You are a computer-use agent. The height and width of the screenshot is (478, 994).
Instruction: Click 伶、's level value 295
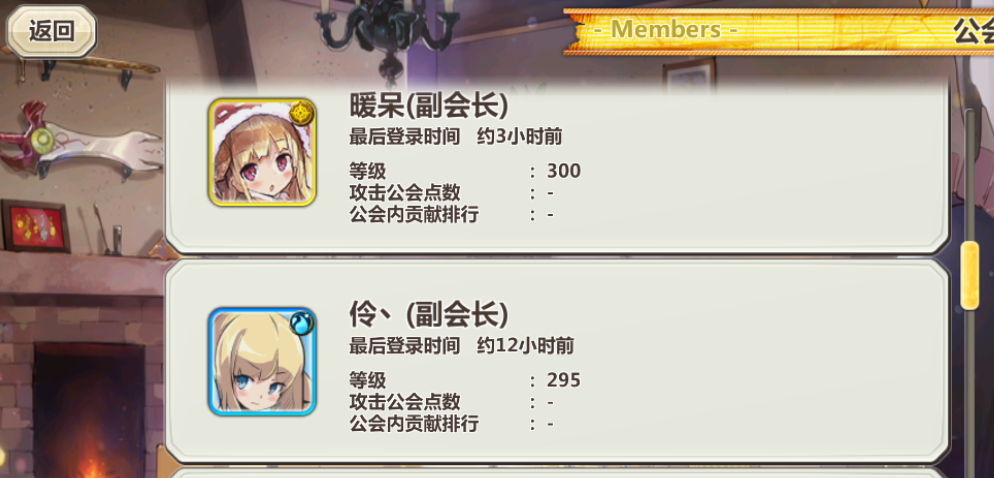[564, 380]
